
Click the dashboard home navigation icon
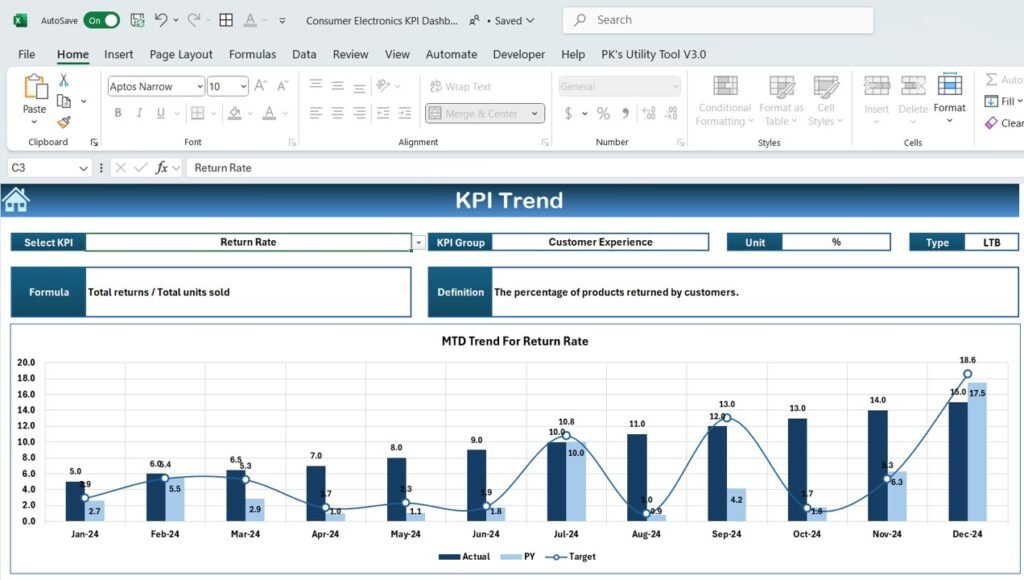(x=14, y=198)
